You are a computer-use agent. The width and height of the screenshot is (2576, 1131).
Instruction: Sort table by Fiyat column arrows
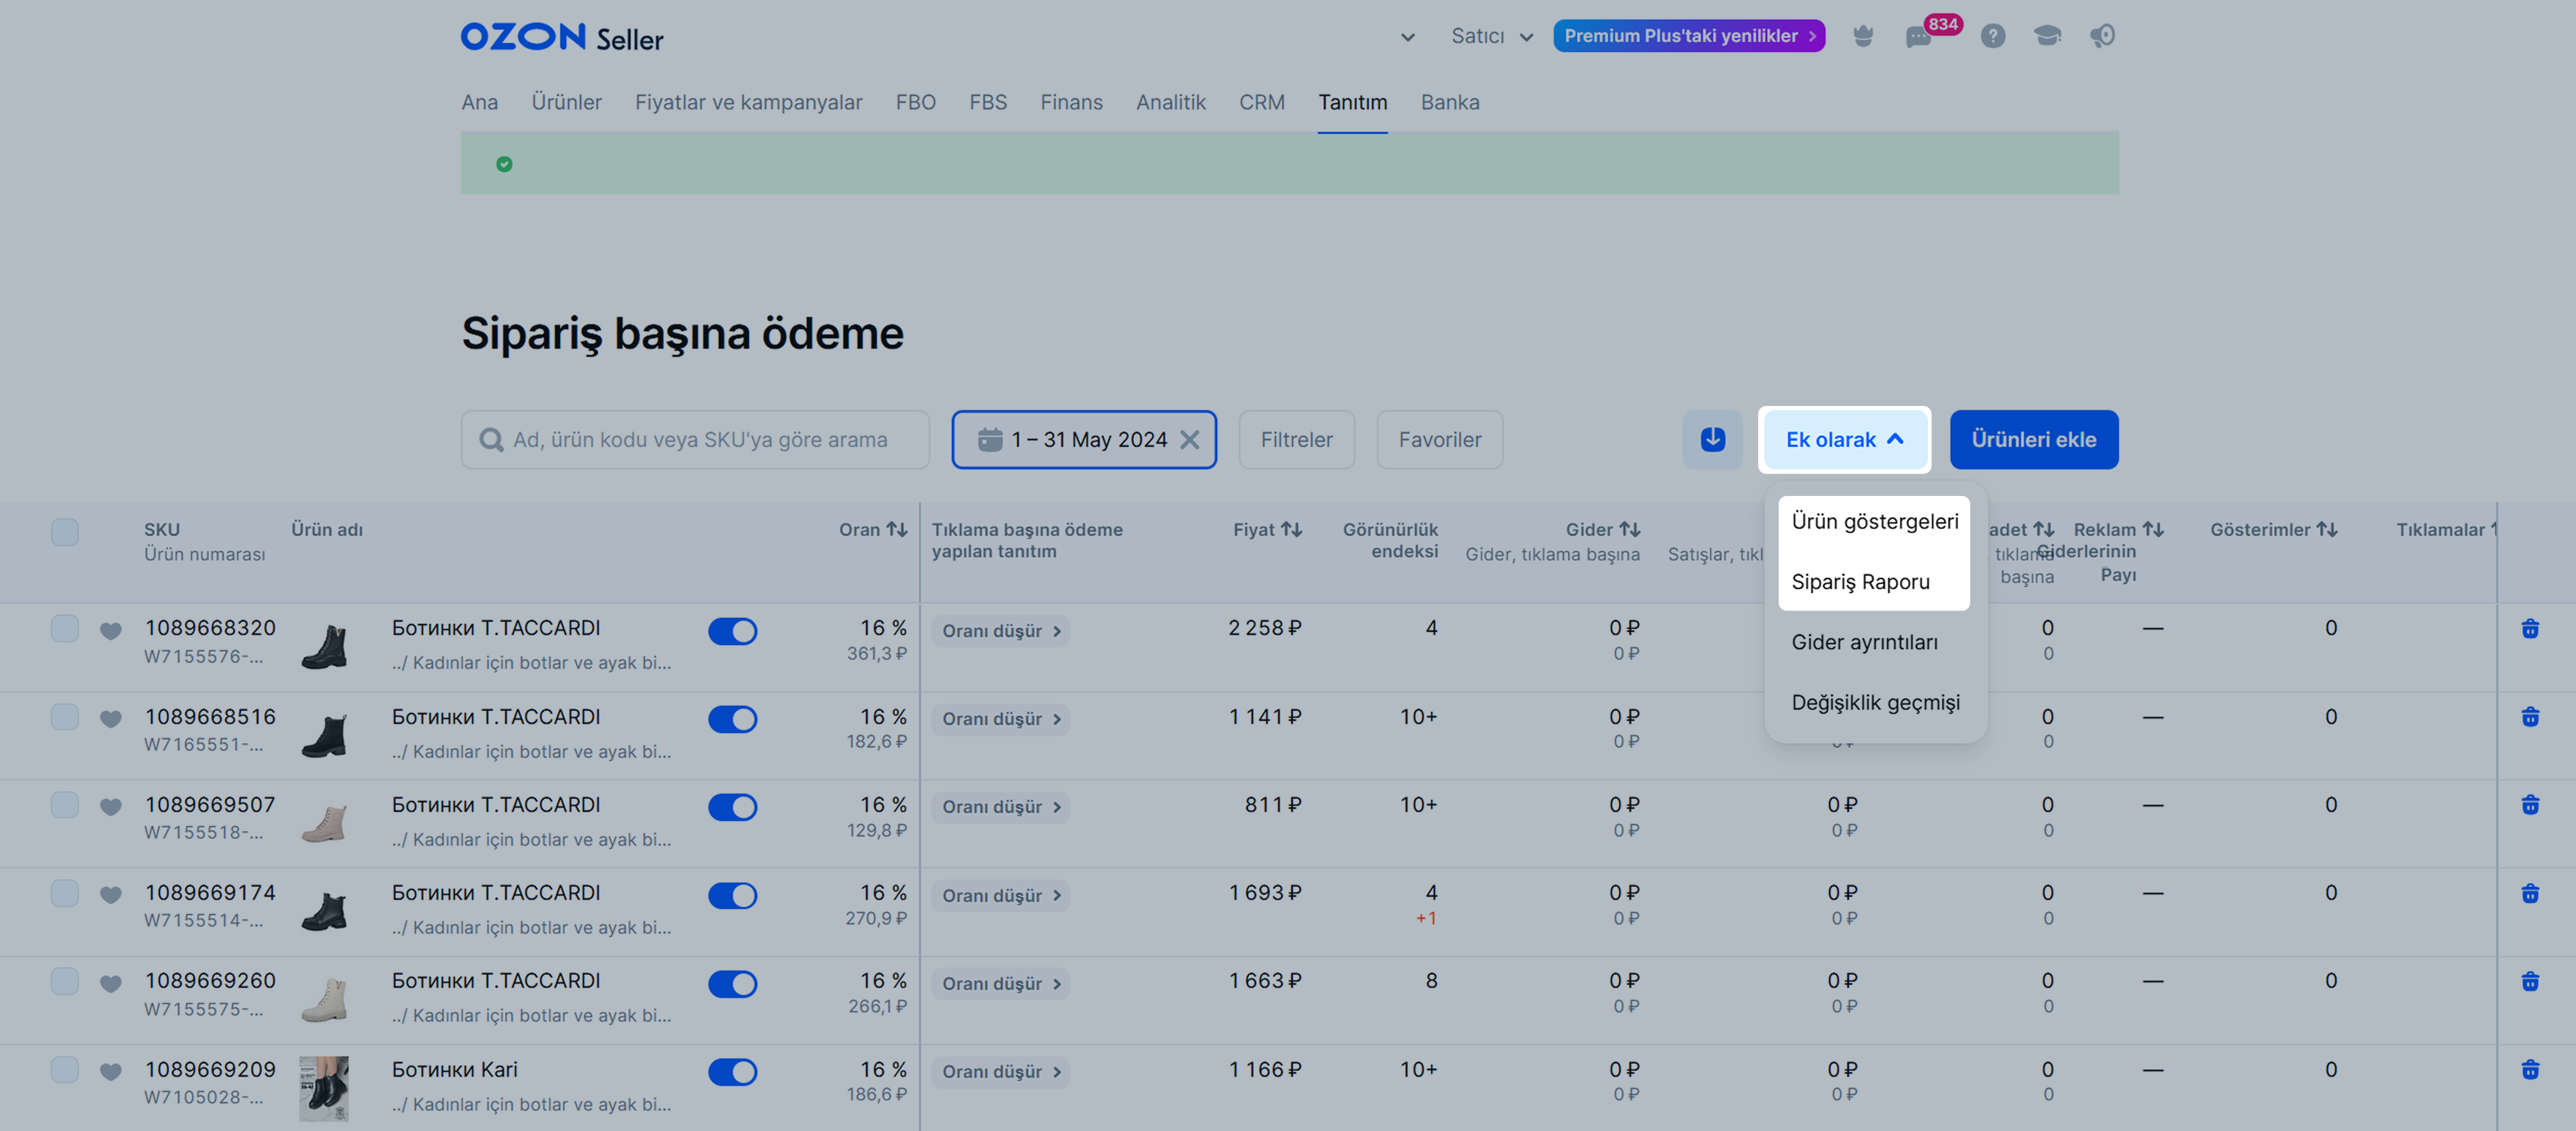[1292, 530]
